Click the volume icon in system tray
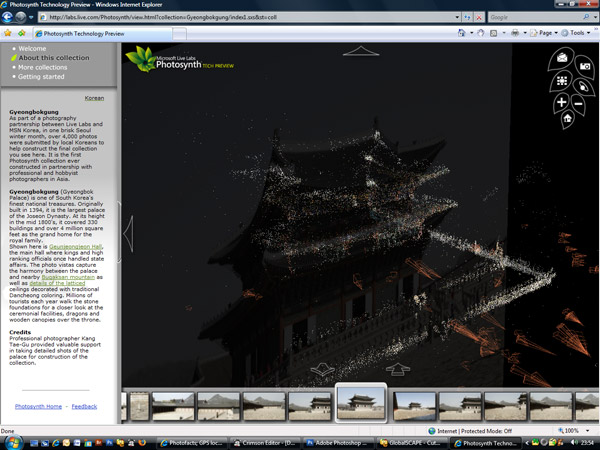The image size is (600, 450). (574, 443)
